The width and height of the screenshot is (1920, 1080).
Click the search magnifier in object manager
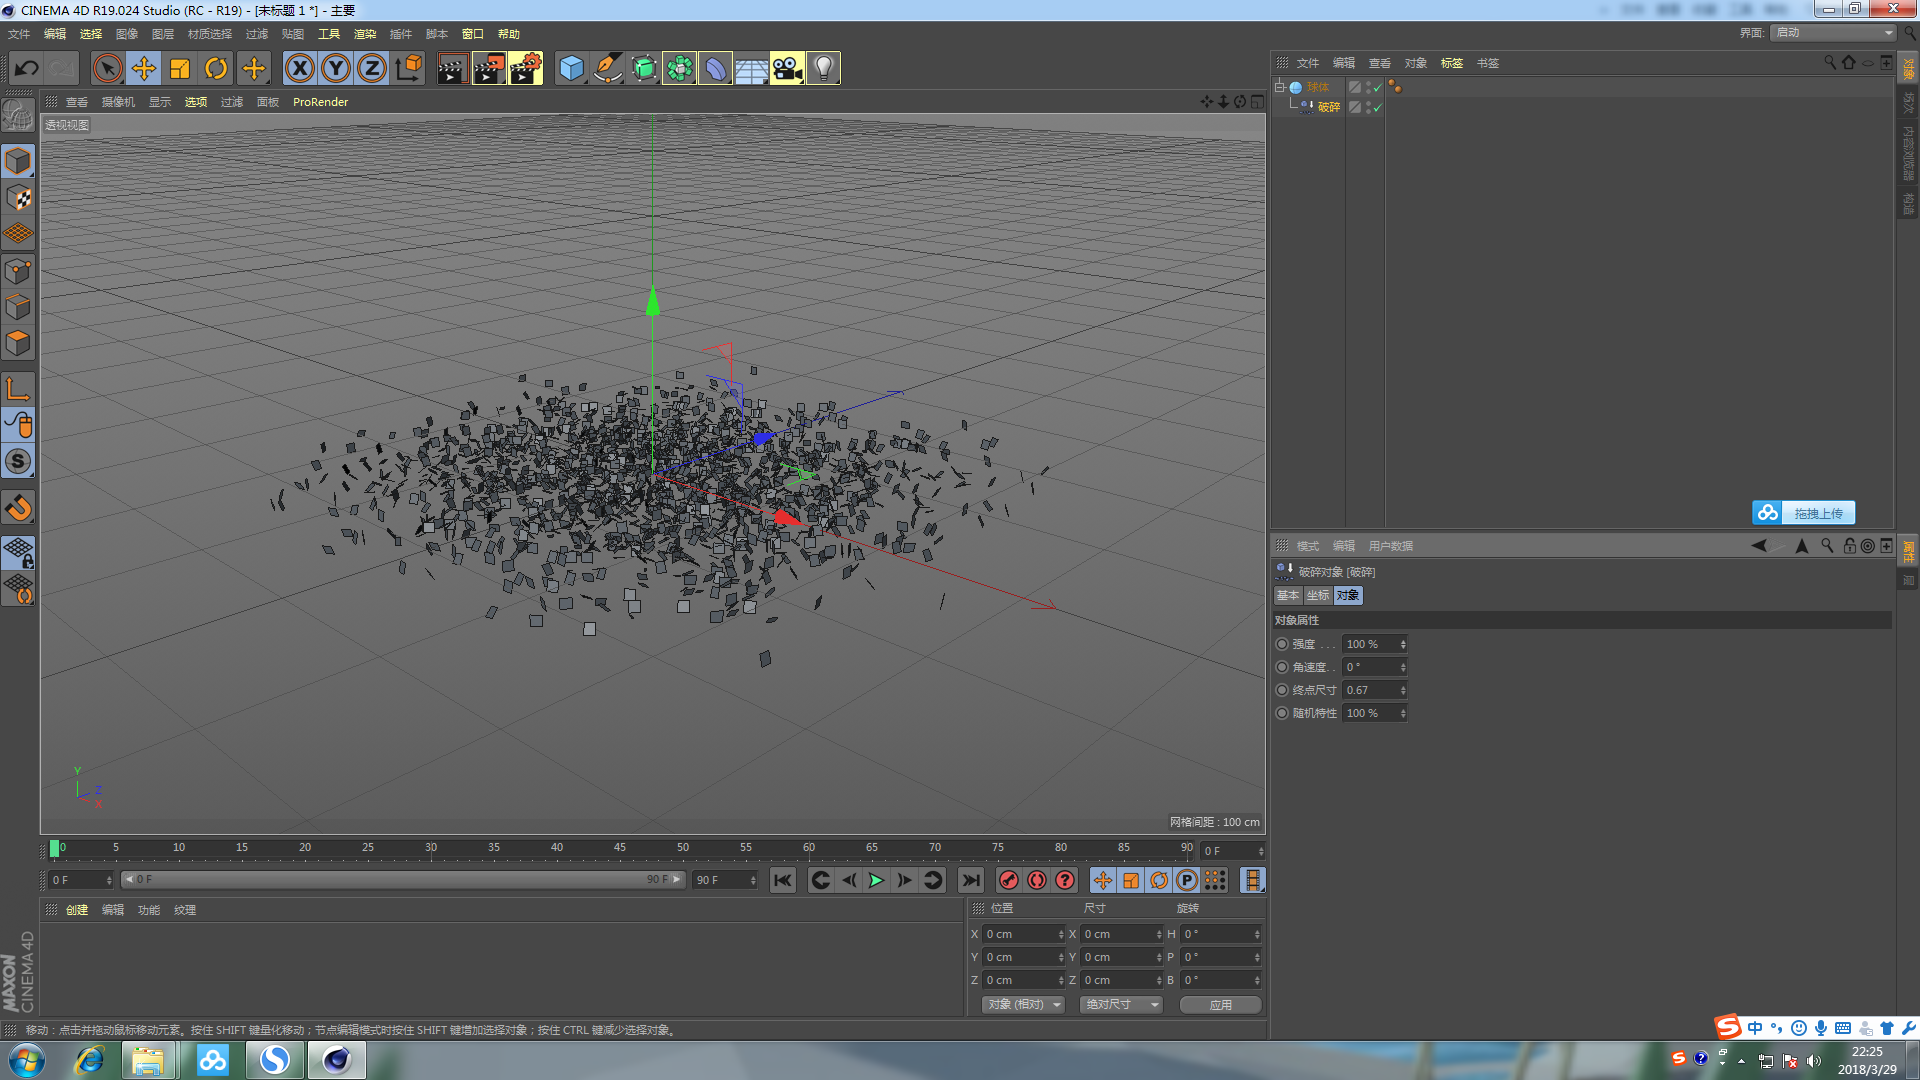point(1830,62)
